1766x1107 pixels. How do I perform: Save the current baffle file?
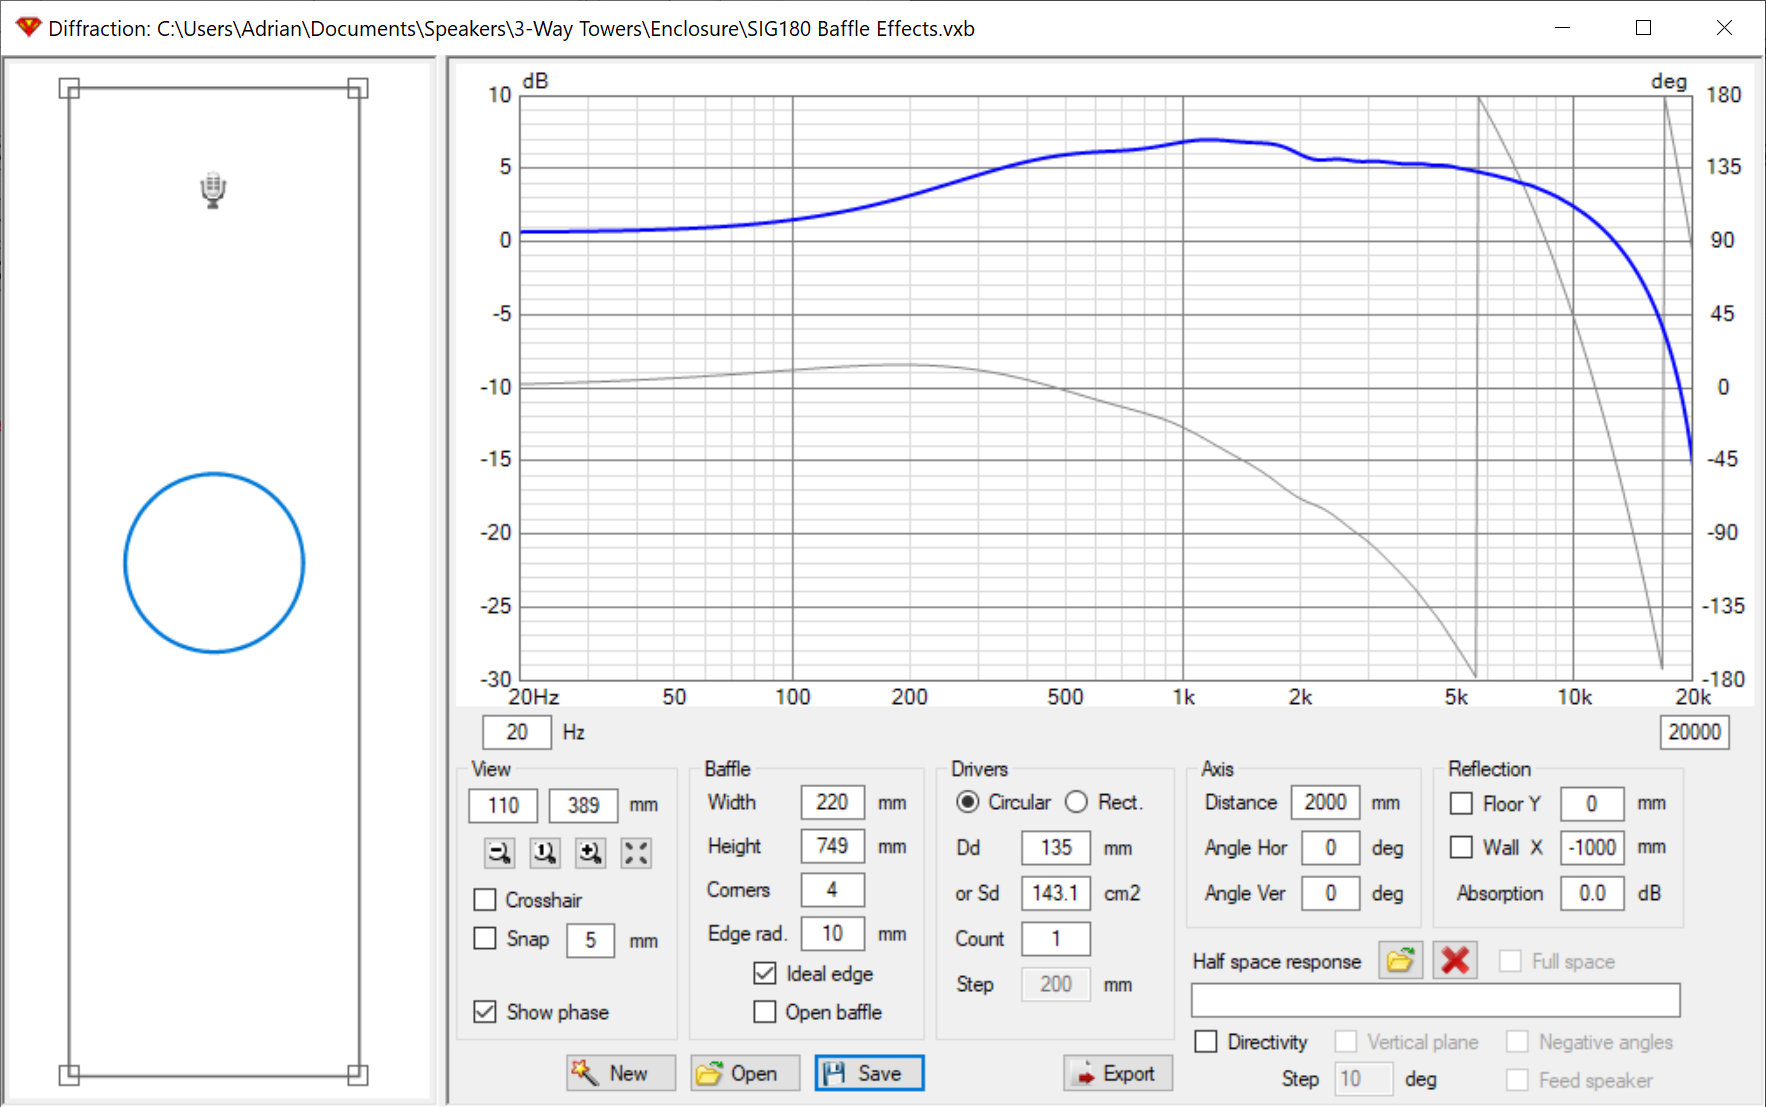pos(869,1073)
